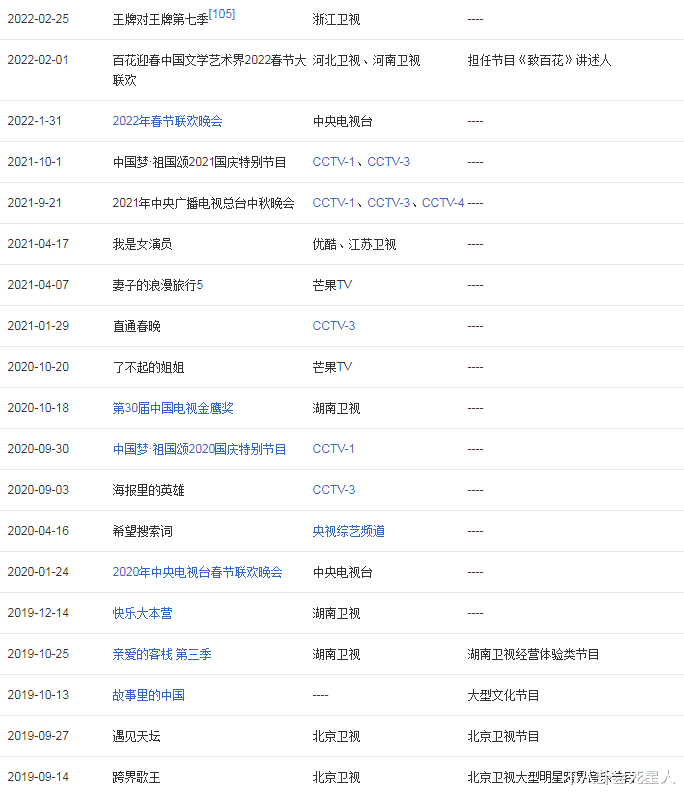Select 湖南卫视 in the 2019-12-14 row

coord(336,613)
